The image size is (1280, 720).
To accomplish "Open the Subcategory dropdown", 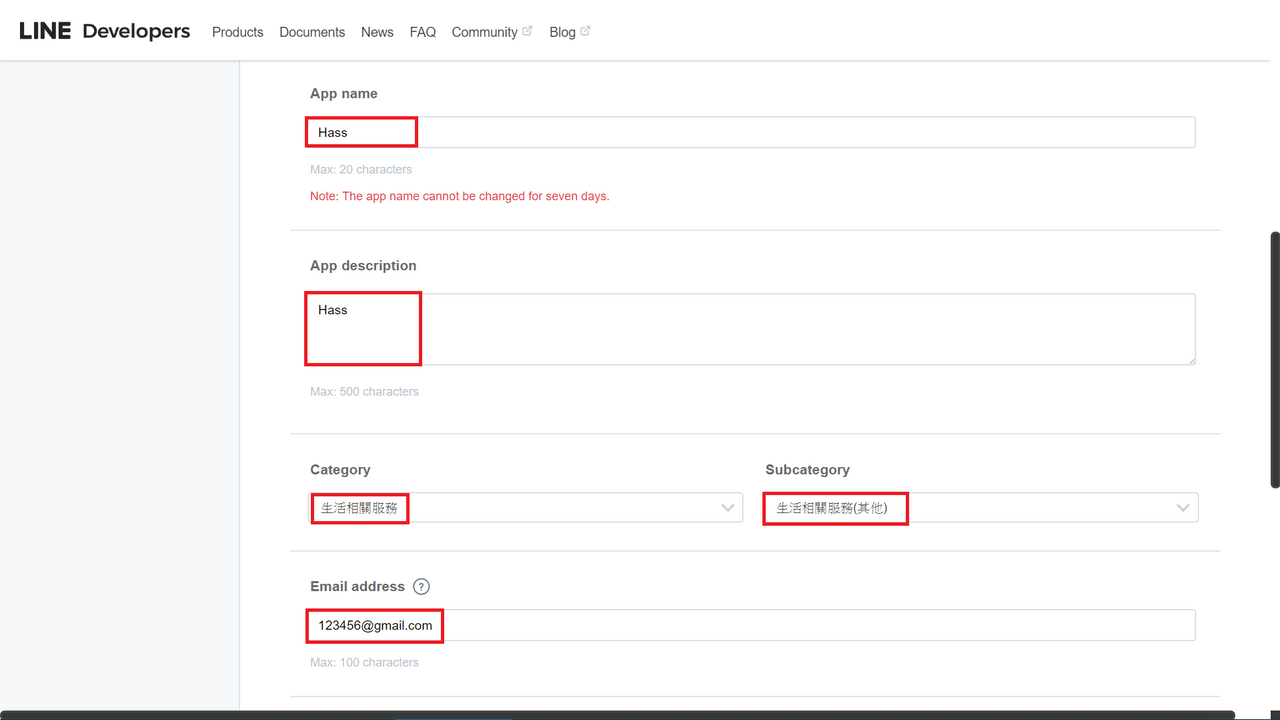I will (x=981, y=508).
